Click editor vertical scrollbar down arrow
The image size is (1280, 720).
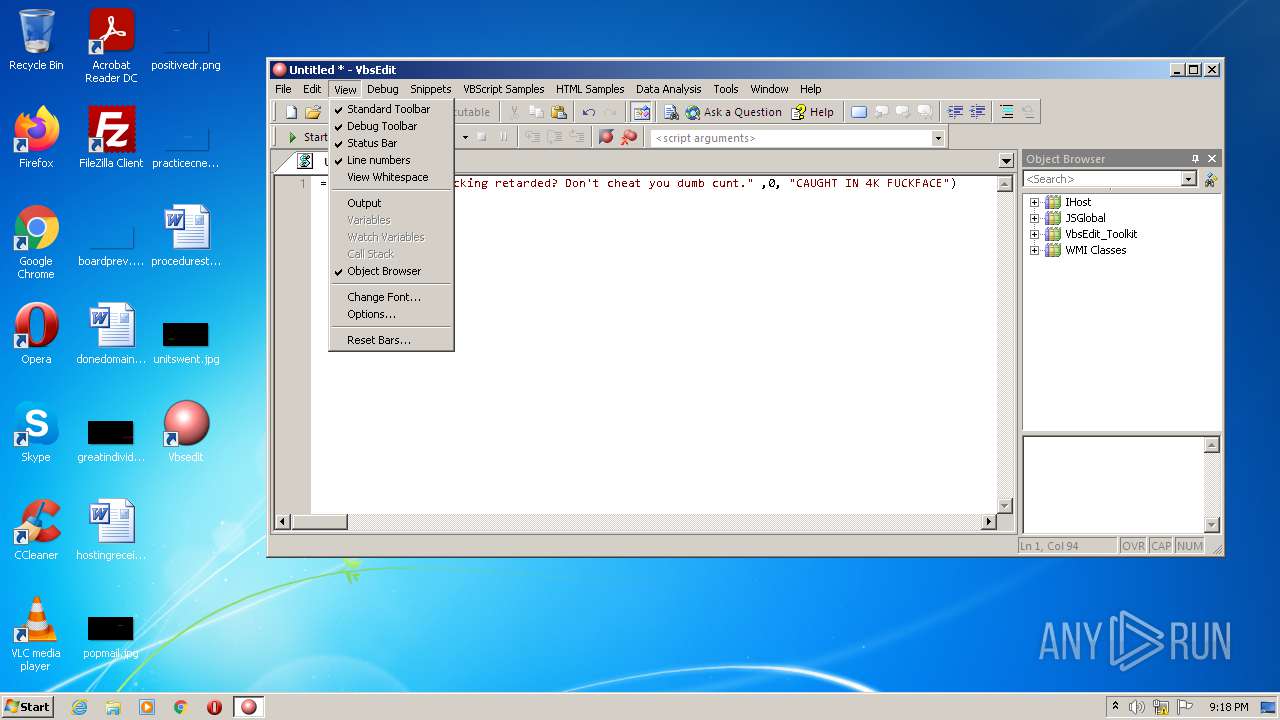pos(1006,505)
